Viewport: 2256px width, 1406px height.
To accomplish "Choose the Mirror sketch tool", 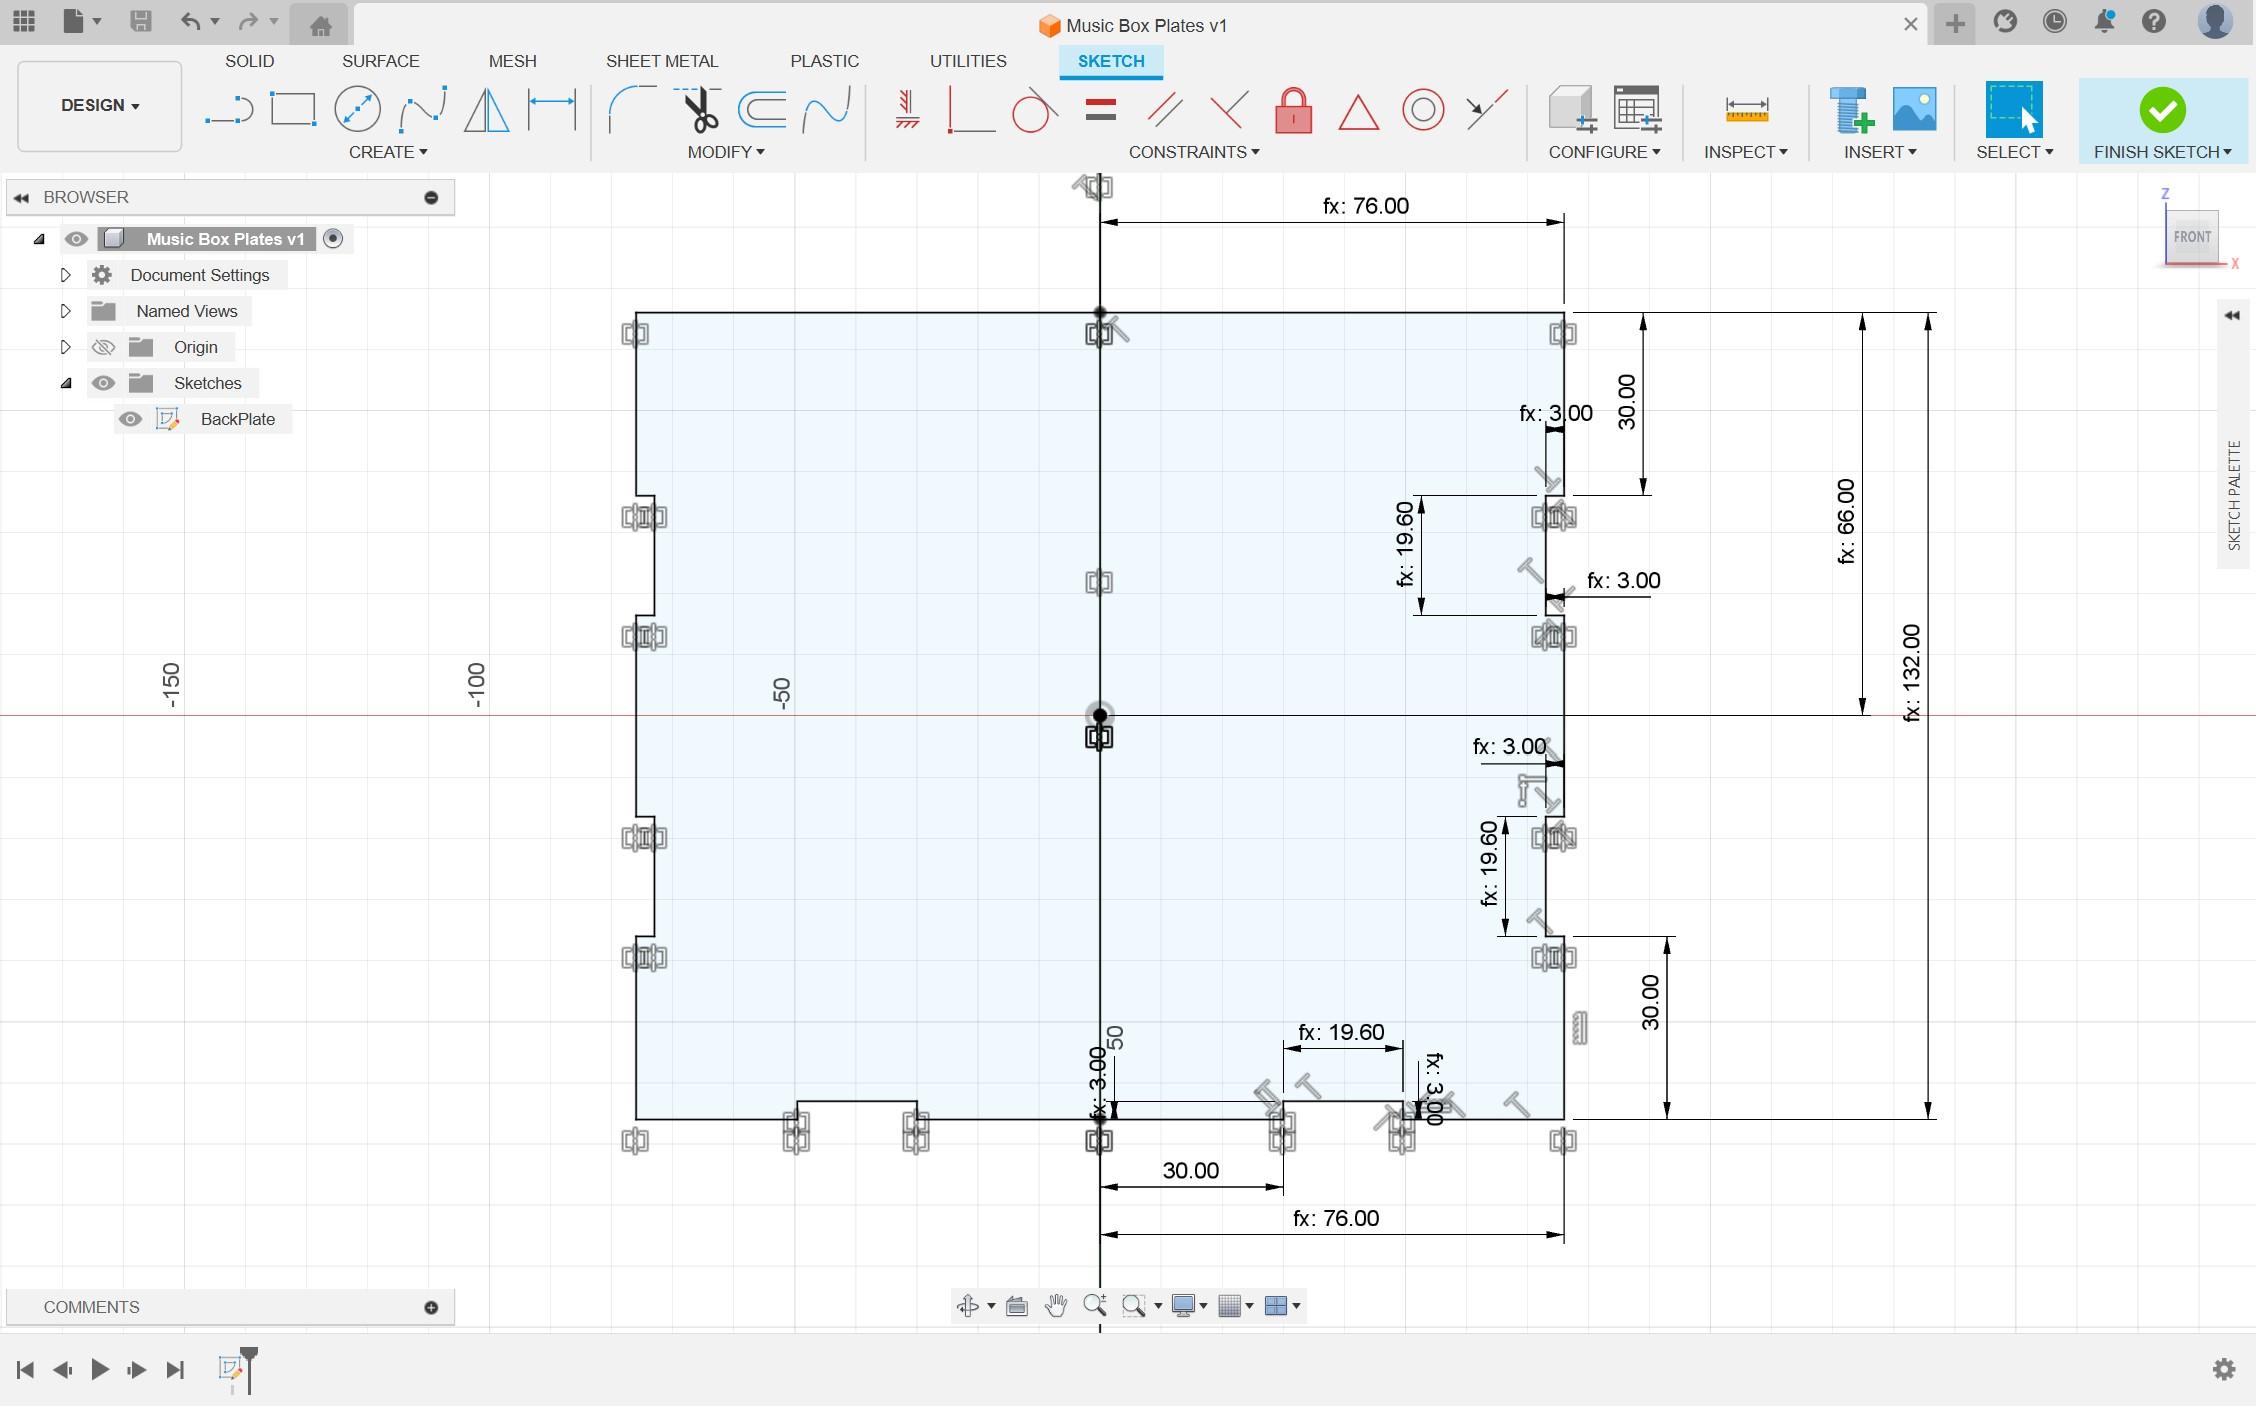I will (x=487, y=110).
